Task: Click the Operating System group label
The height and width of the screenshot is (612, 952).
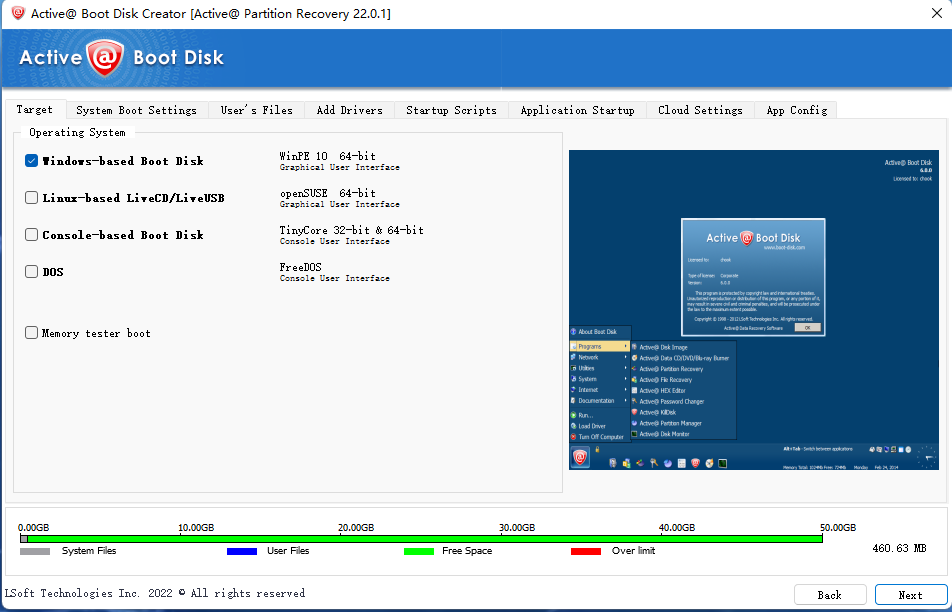Action: click(x=77, y=132)
